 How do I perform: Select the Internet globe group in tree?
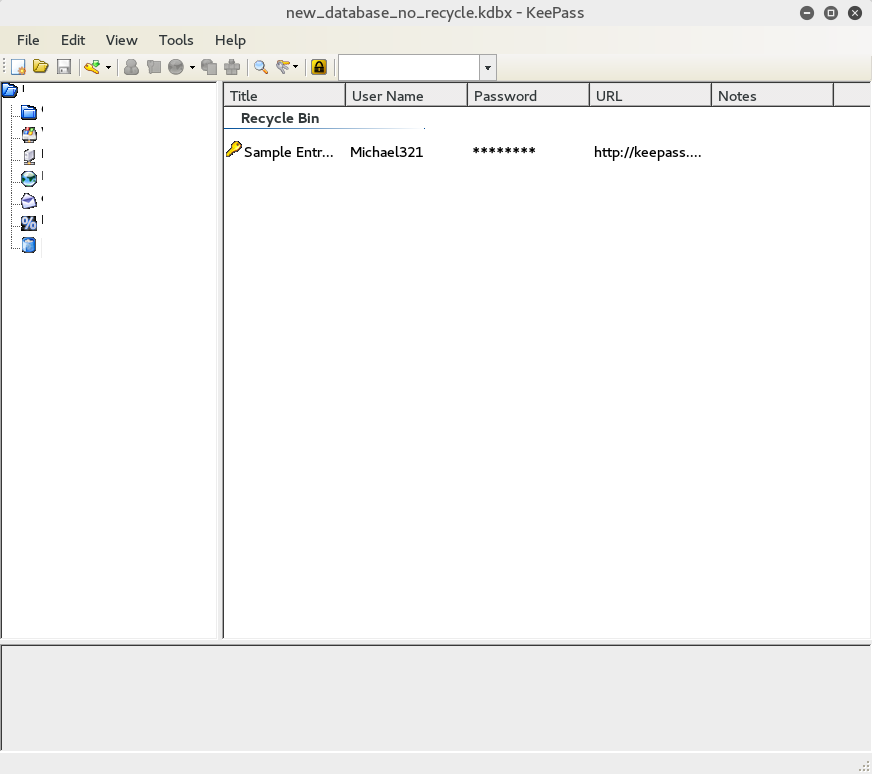point(29,178)
